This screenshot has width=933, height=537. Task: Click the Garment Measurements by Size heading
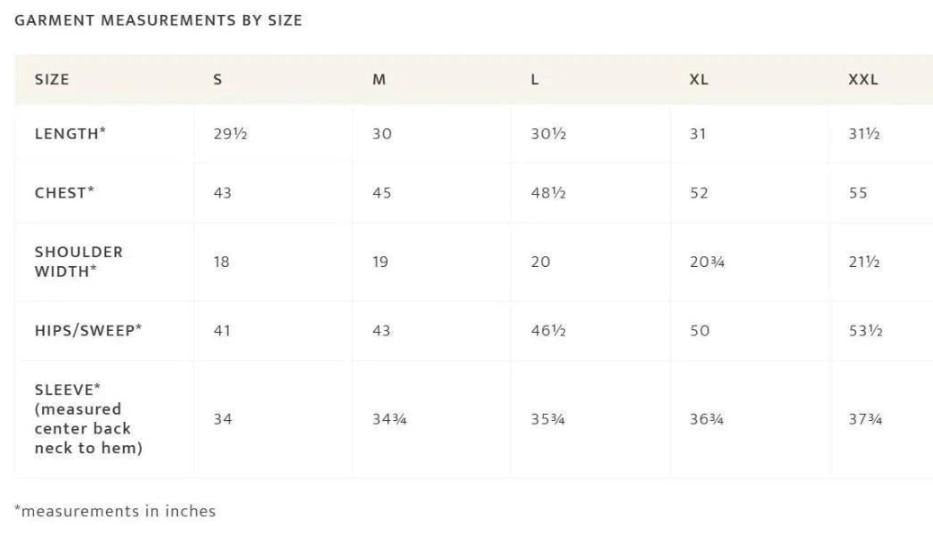(158, 20)
